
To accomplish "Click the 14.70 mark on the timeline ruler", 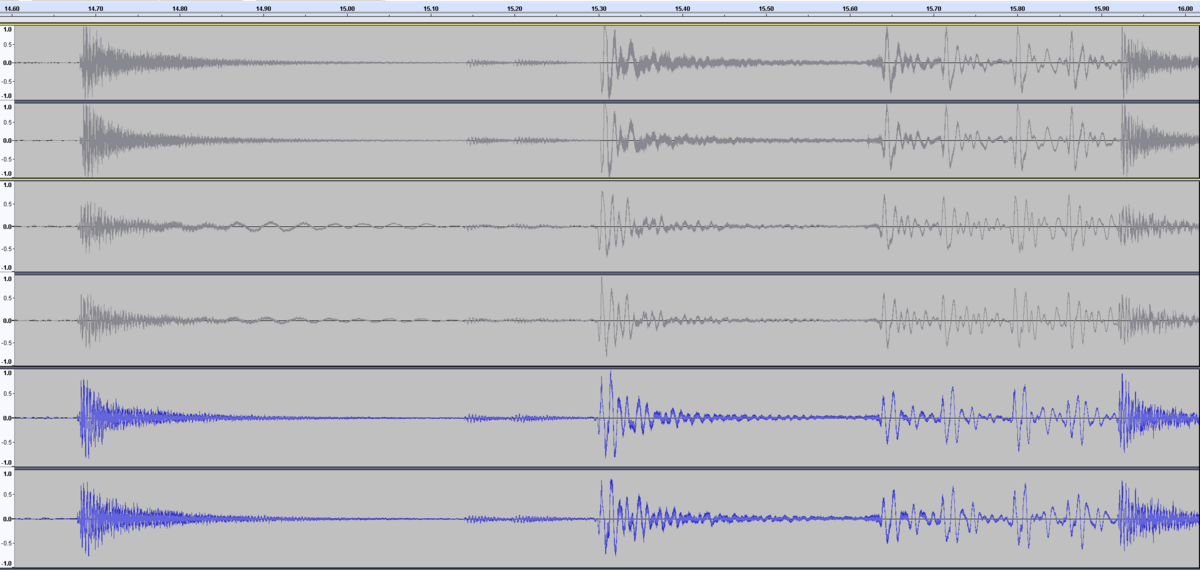I will coord(95,10).
